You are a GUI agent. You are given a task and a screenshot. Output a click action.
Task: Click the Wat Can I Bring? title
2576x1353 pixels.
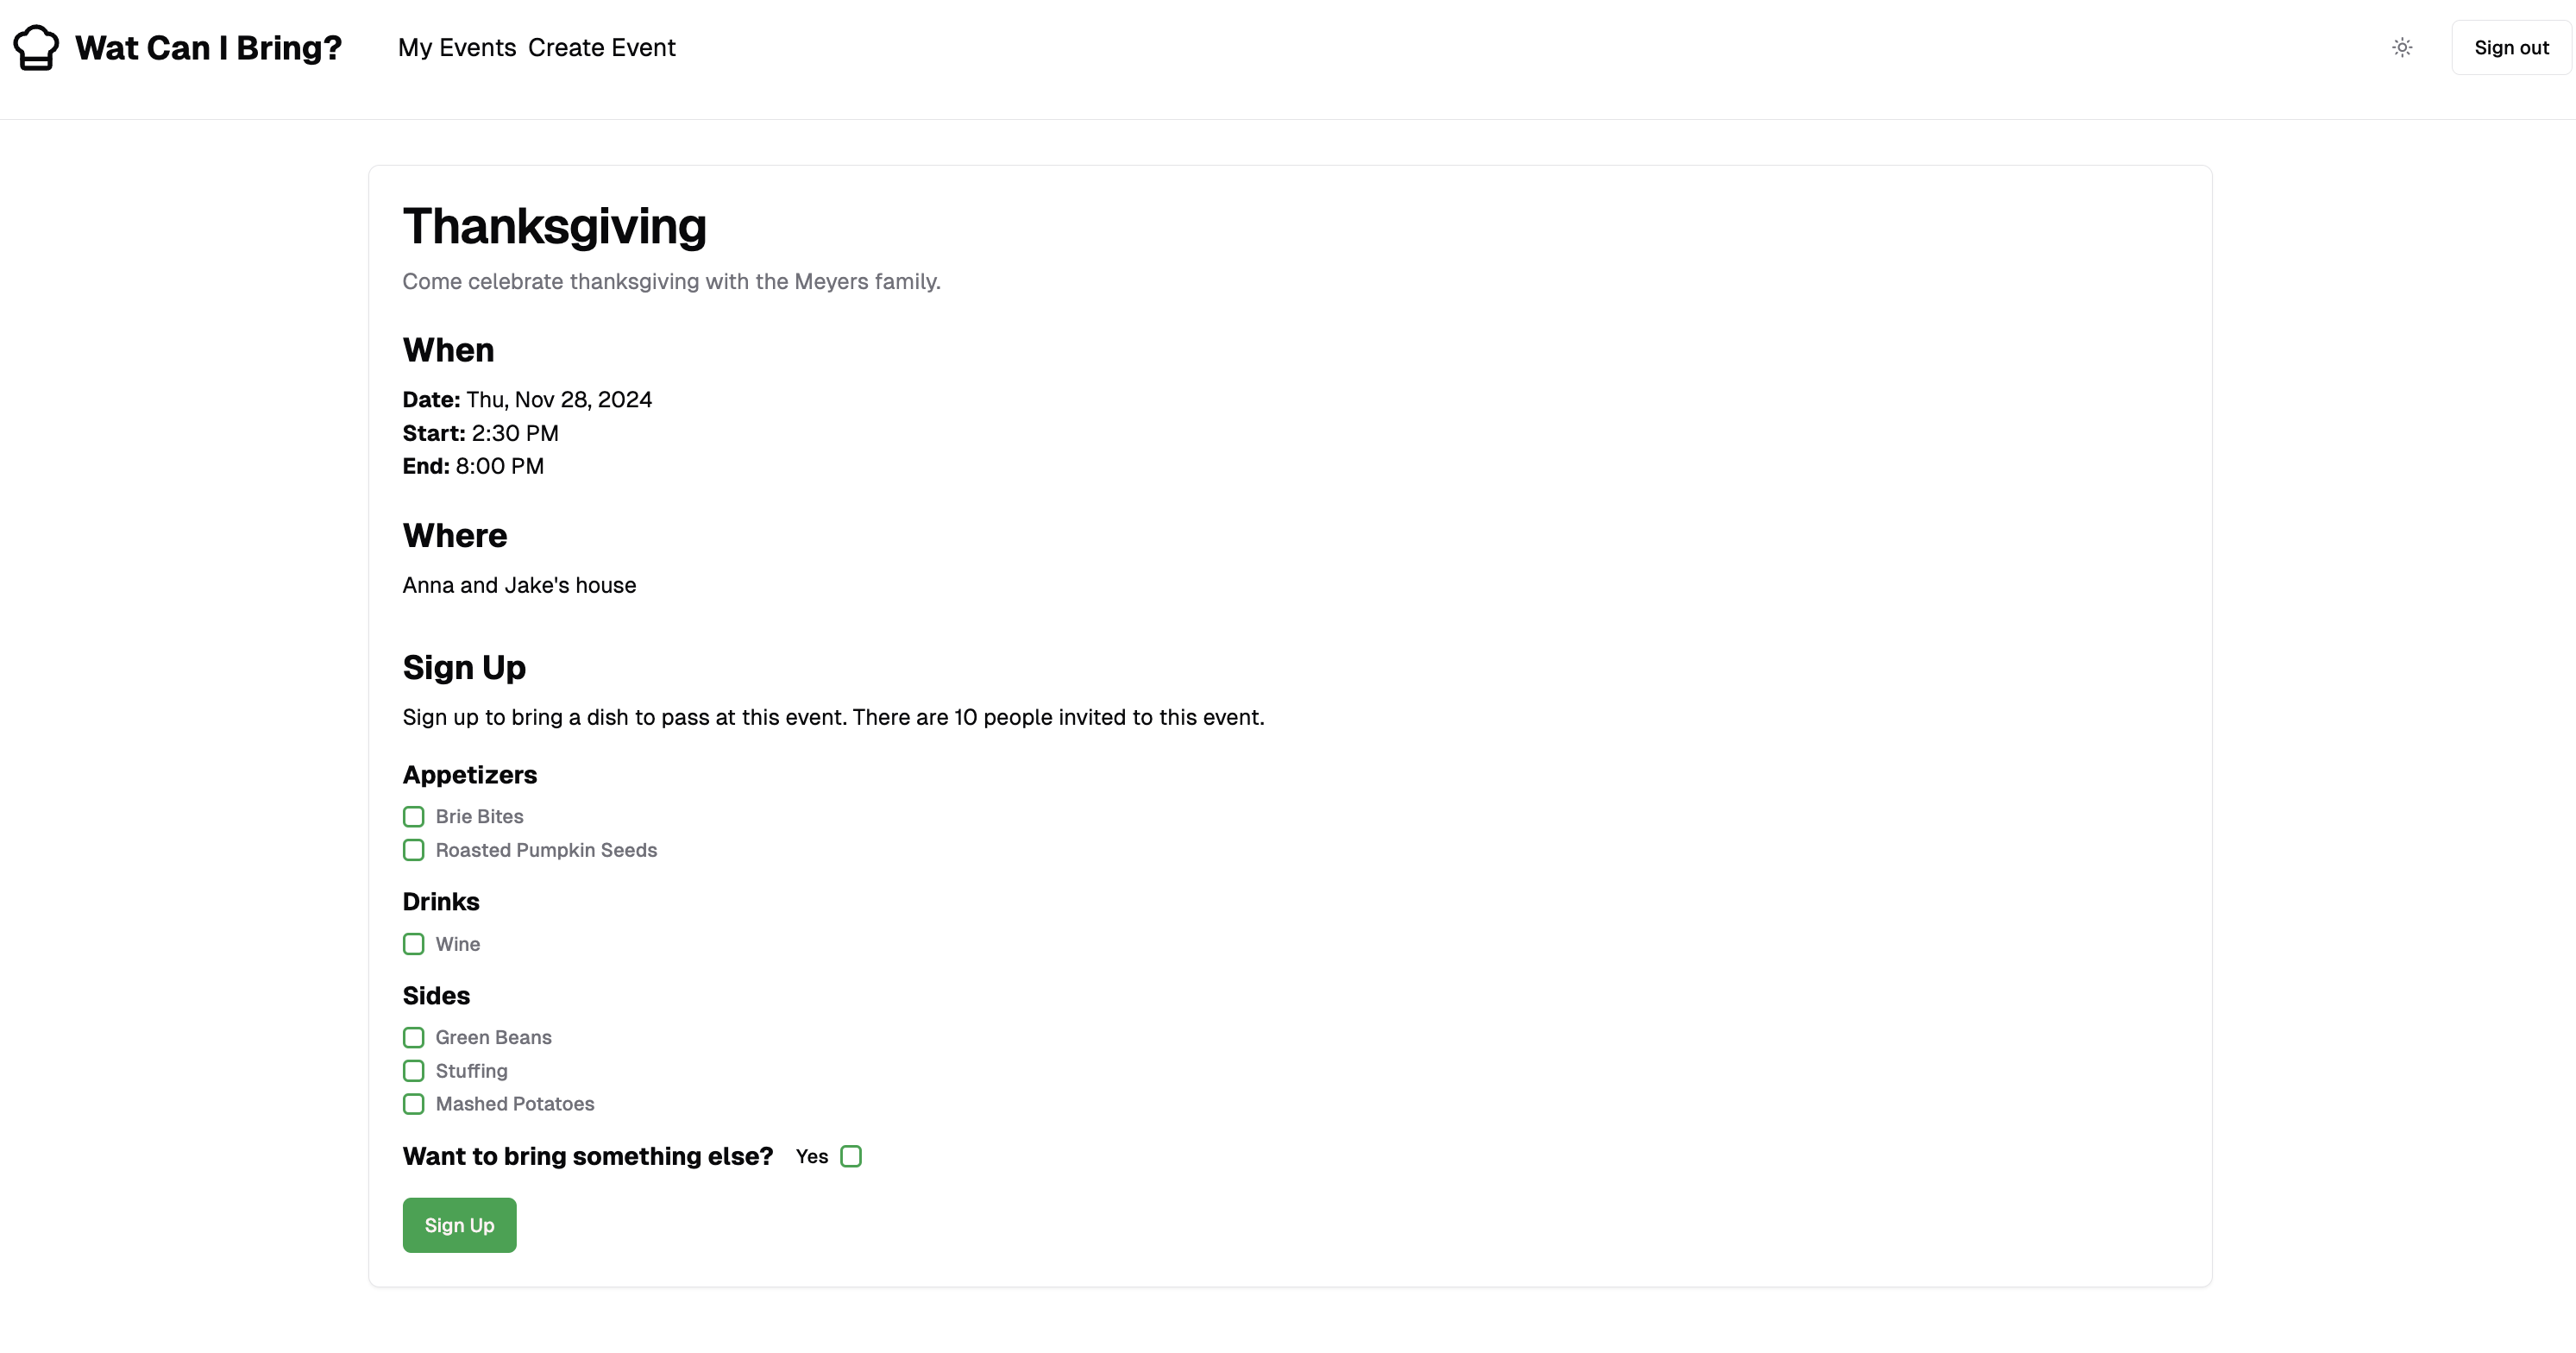coord(208,47)
